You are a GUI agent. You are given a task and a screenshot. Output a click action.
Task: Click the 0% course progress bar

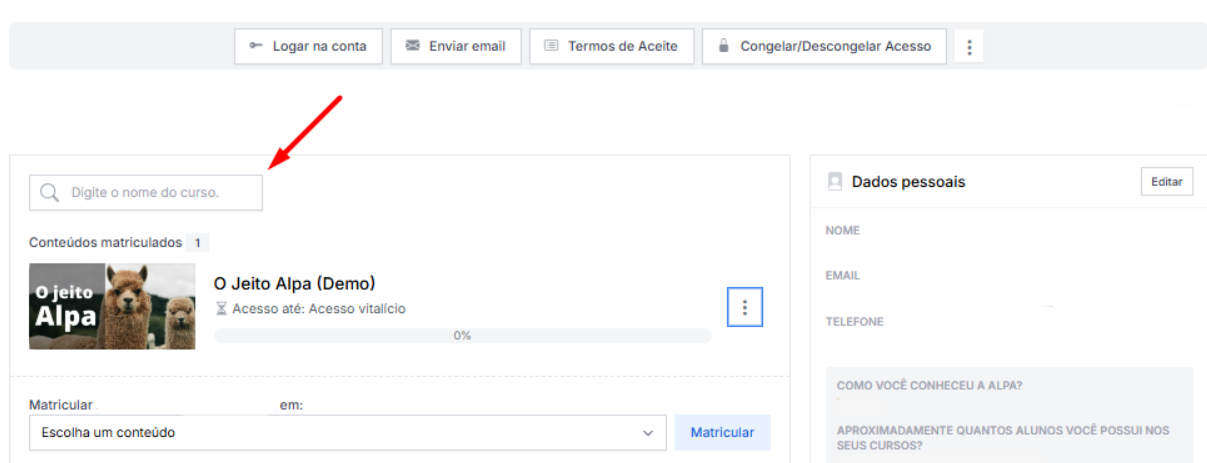(x=462, y=336)
